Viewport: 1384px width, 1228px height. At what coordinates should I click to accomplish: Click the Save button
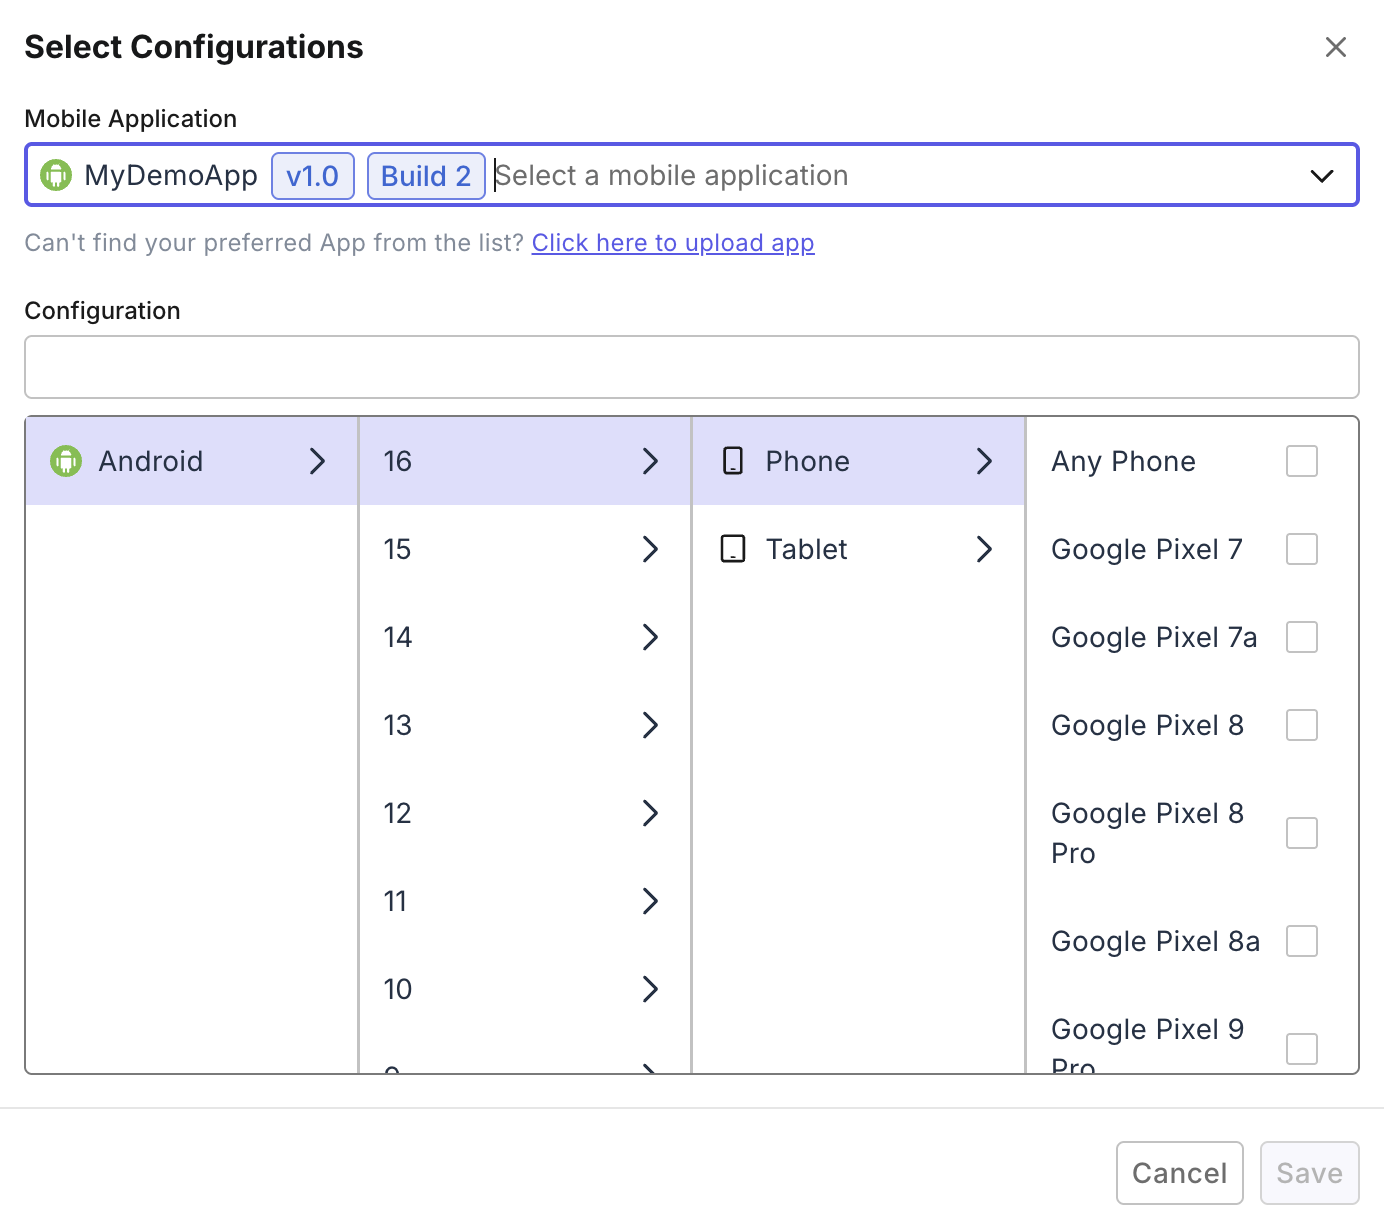(1310, 1173)
